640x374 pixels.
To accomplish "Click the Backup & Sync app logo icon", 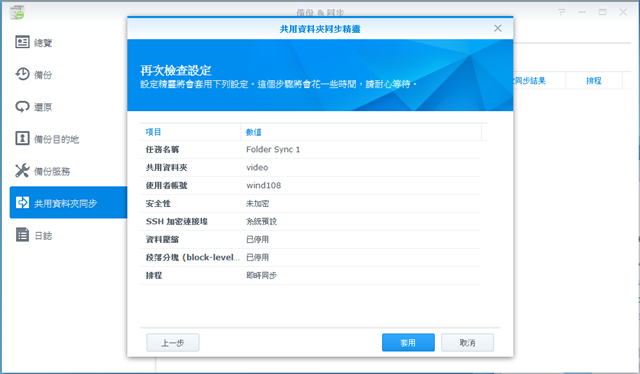I will [x=17, y=13].
